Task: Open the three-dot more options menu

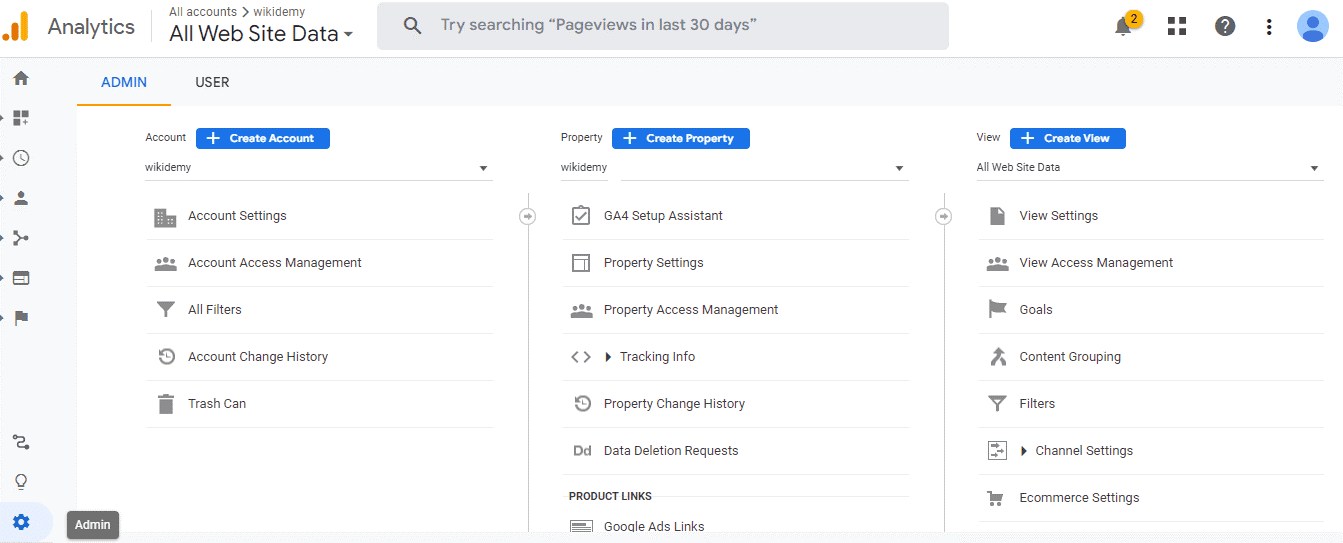Action: point(1269,27)
